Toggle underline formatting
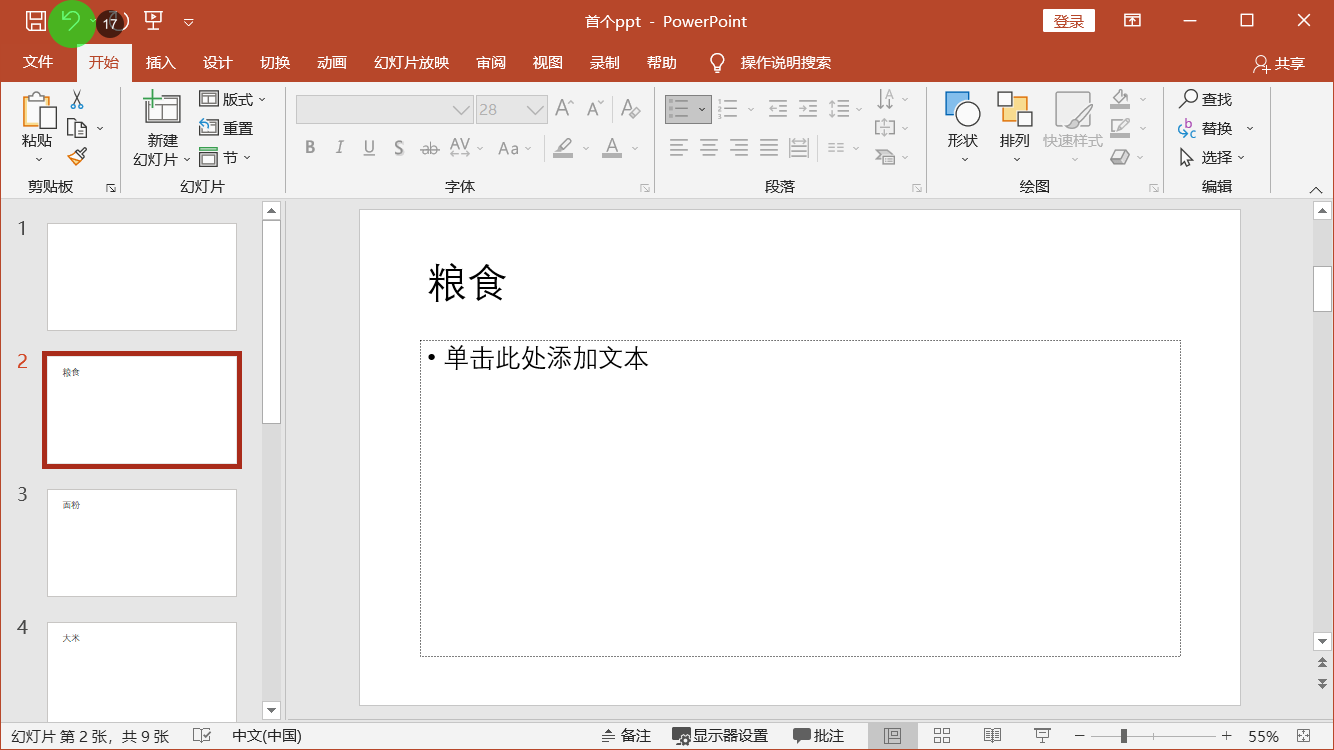The width and height of the screenshot is (1334, 750). tap(369, 148)
